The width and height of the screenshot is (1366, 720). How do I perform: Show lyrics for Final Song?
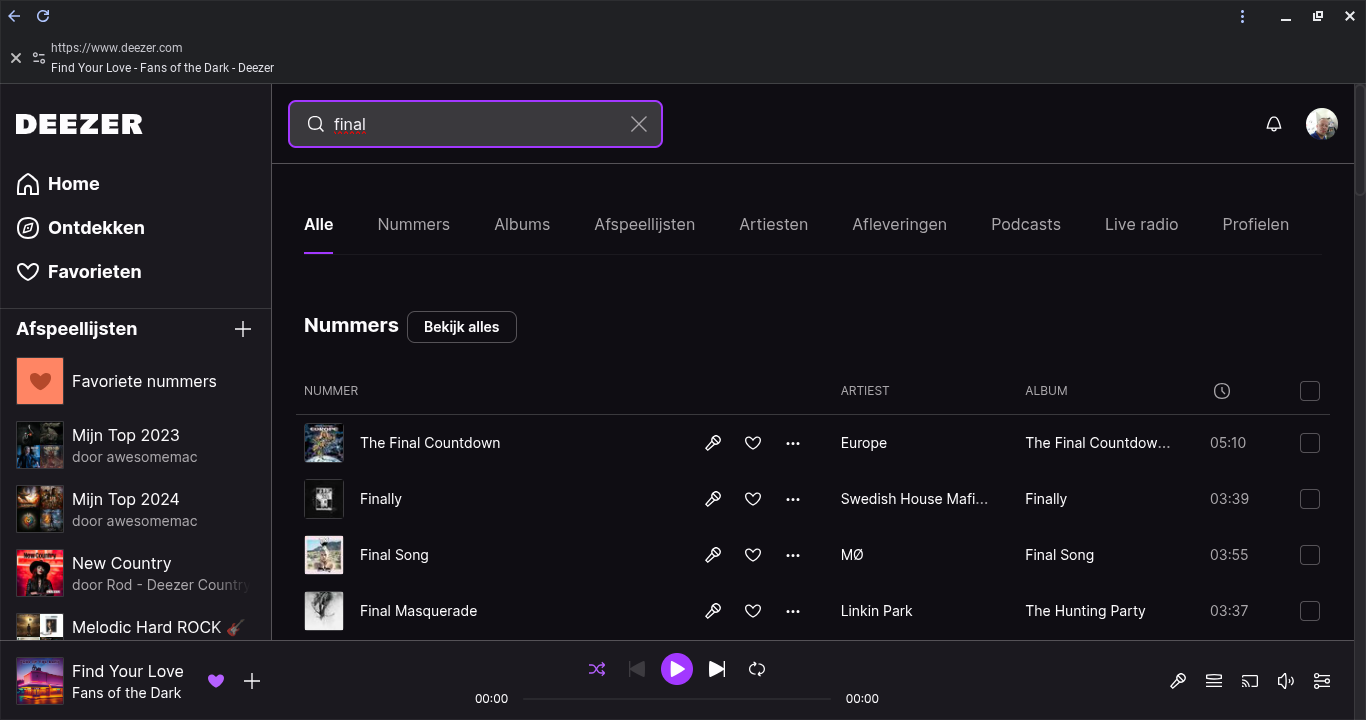713,555
